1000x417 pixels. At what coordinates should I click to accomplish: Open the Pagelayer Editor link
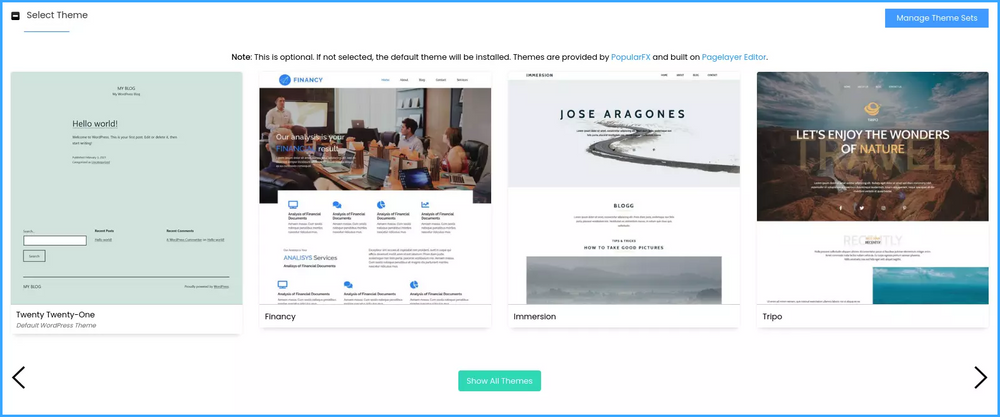[x=734, y=57]
